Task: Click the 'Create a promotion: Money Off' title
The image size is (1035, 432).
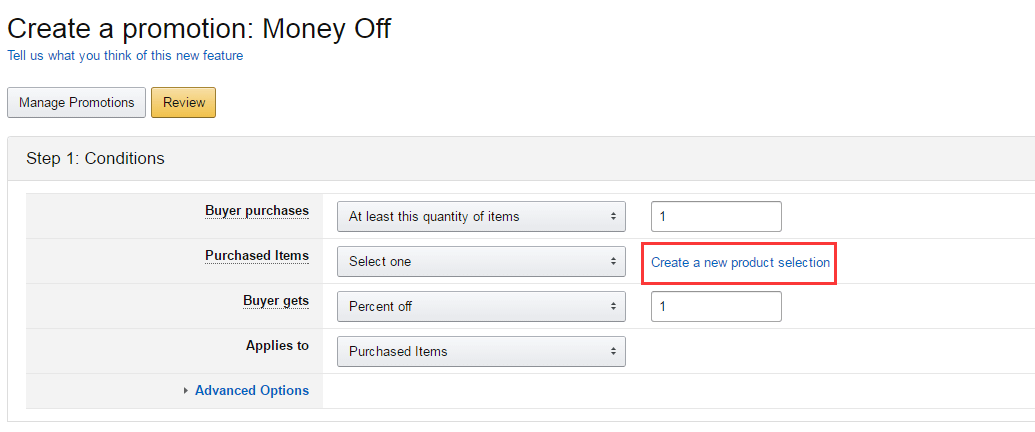Action: point(199,28)
